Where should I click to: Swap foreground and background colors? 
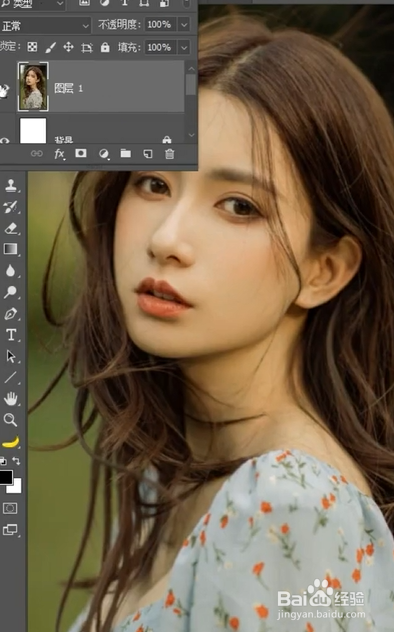click(17, 461)
